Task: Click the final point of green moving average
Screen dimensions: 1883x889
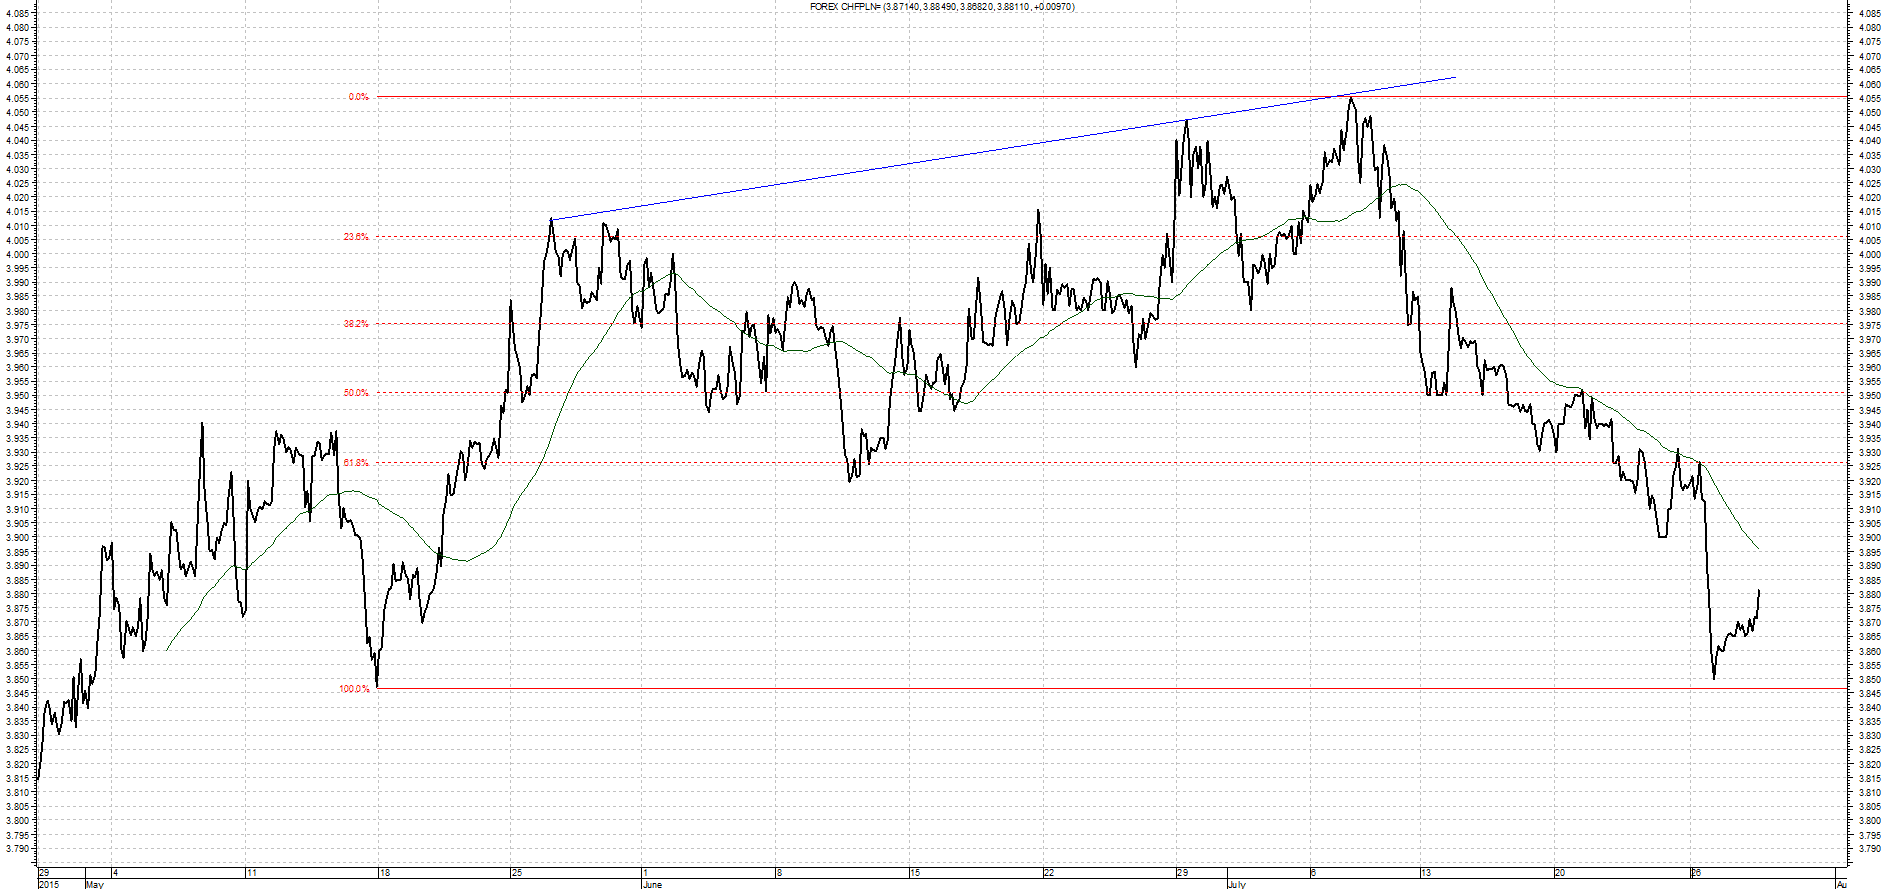Action: [1759, 548]
